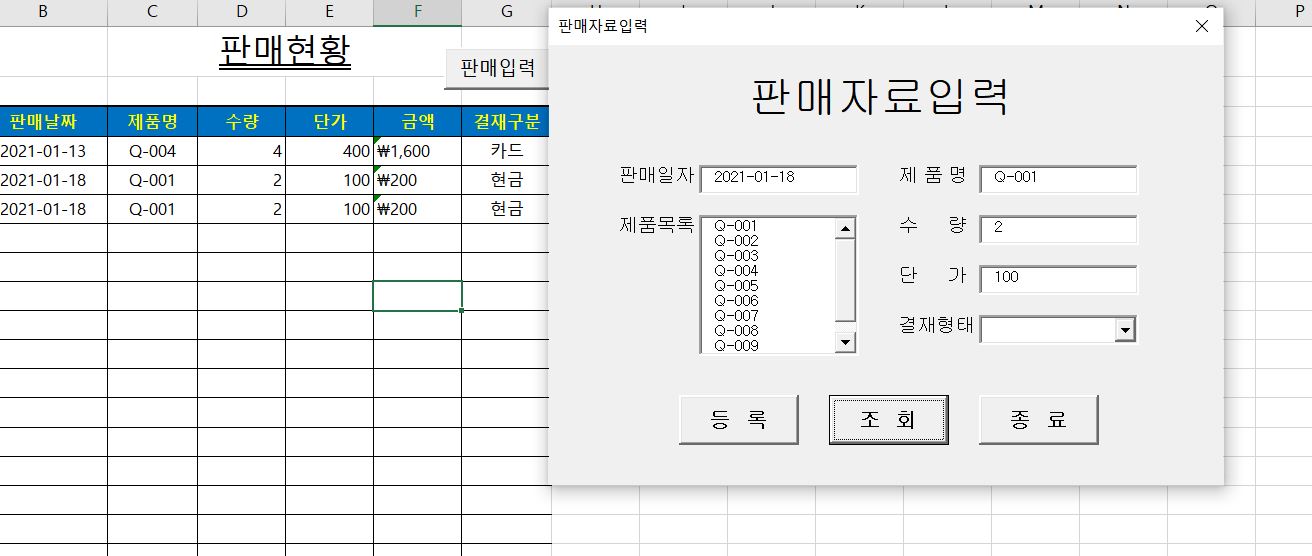
Task: Click the 단가 input field
Action: click(1058, 278)
